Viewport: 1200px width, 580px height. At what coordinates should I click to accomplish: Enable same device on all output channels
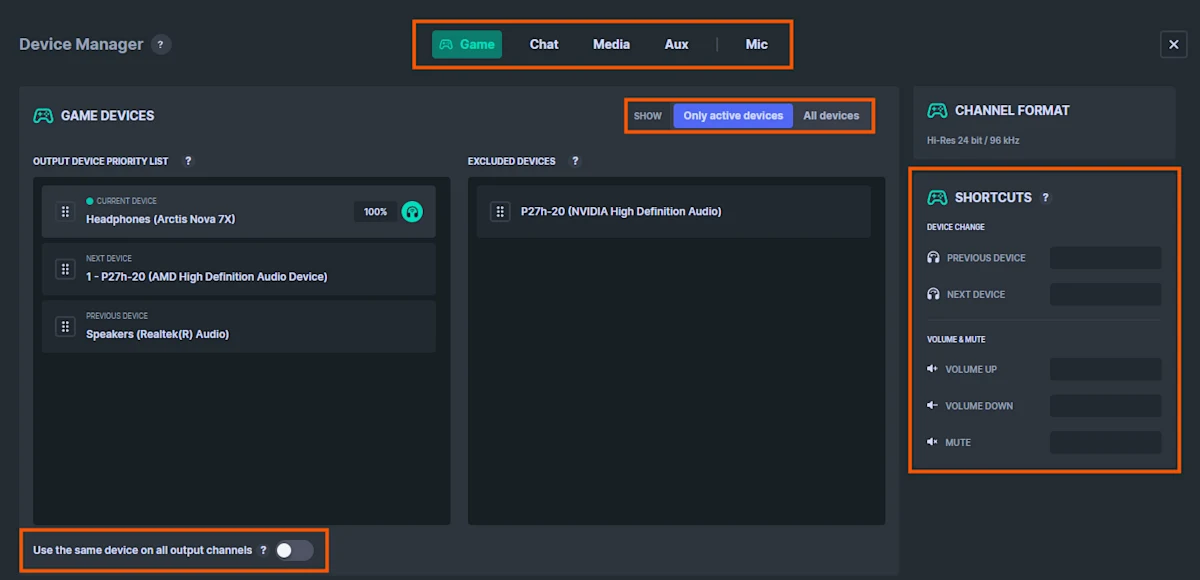293,550
